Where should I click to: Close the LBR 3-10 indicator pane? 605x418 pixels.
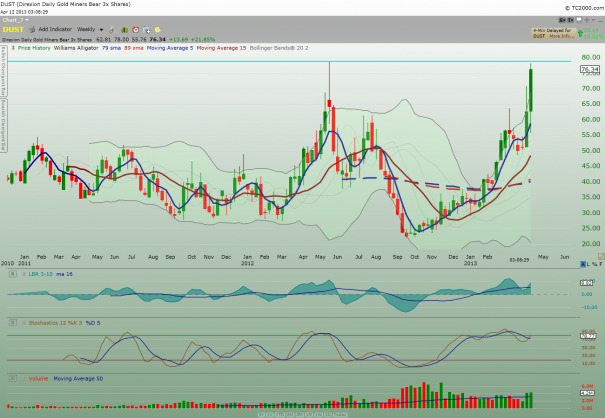13,274
